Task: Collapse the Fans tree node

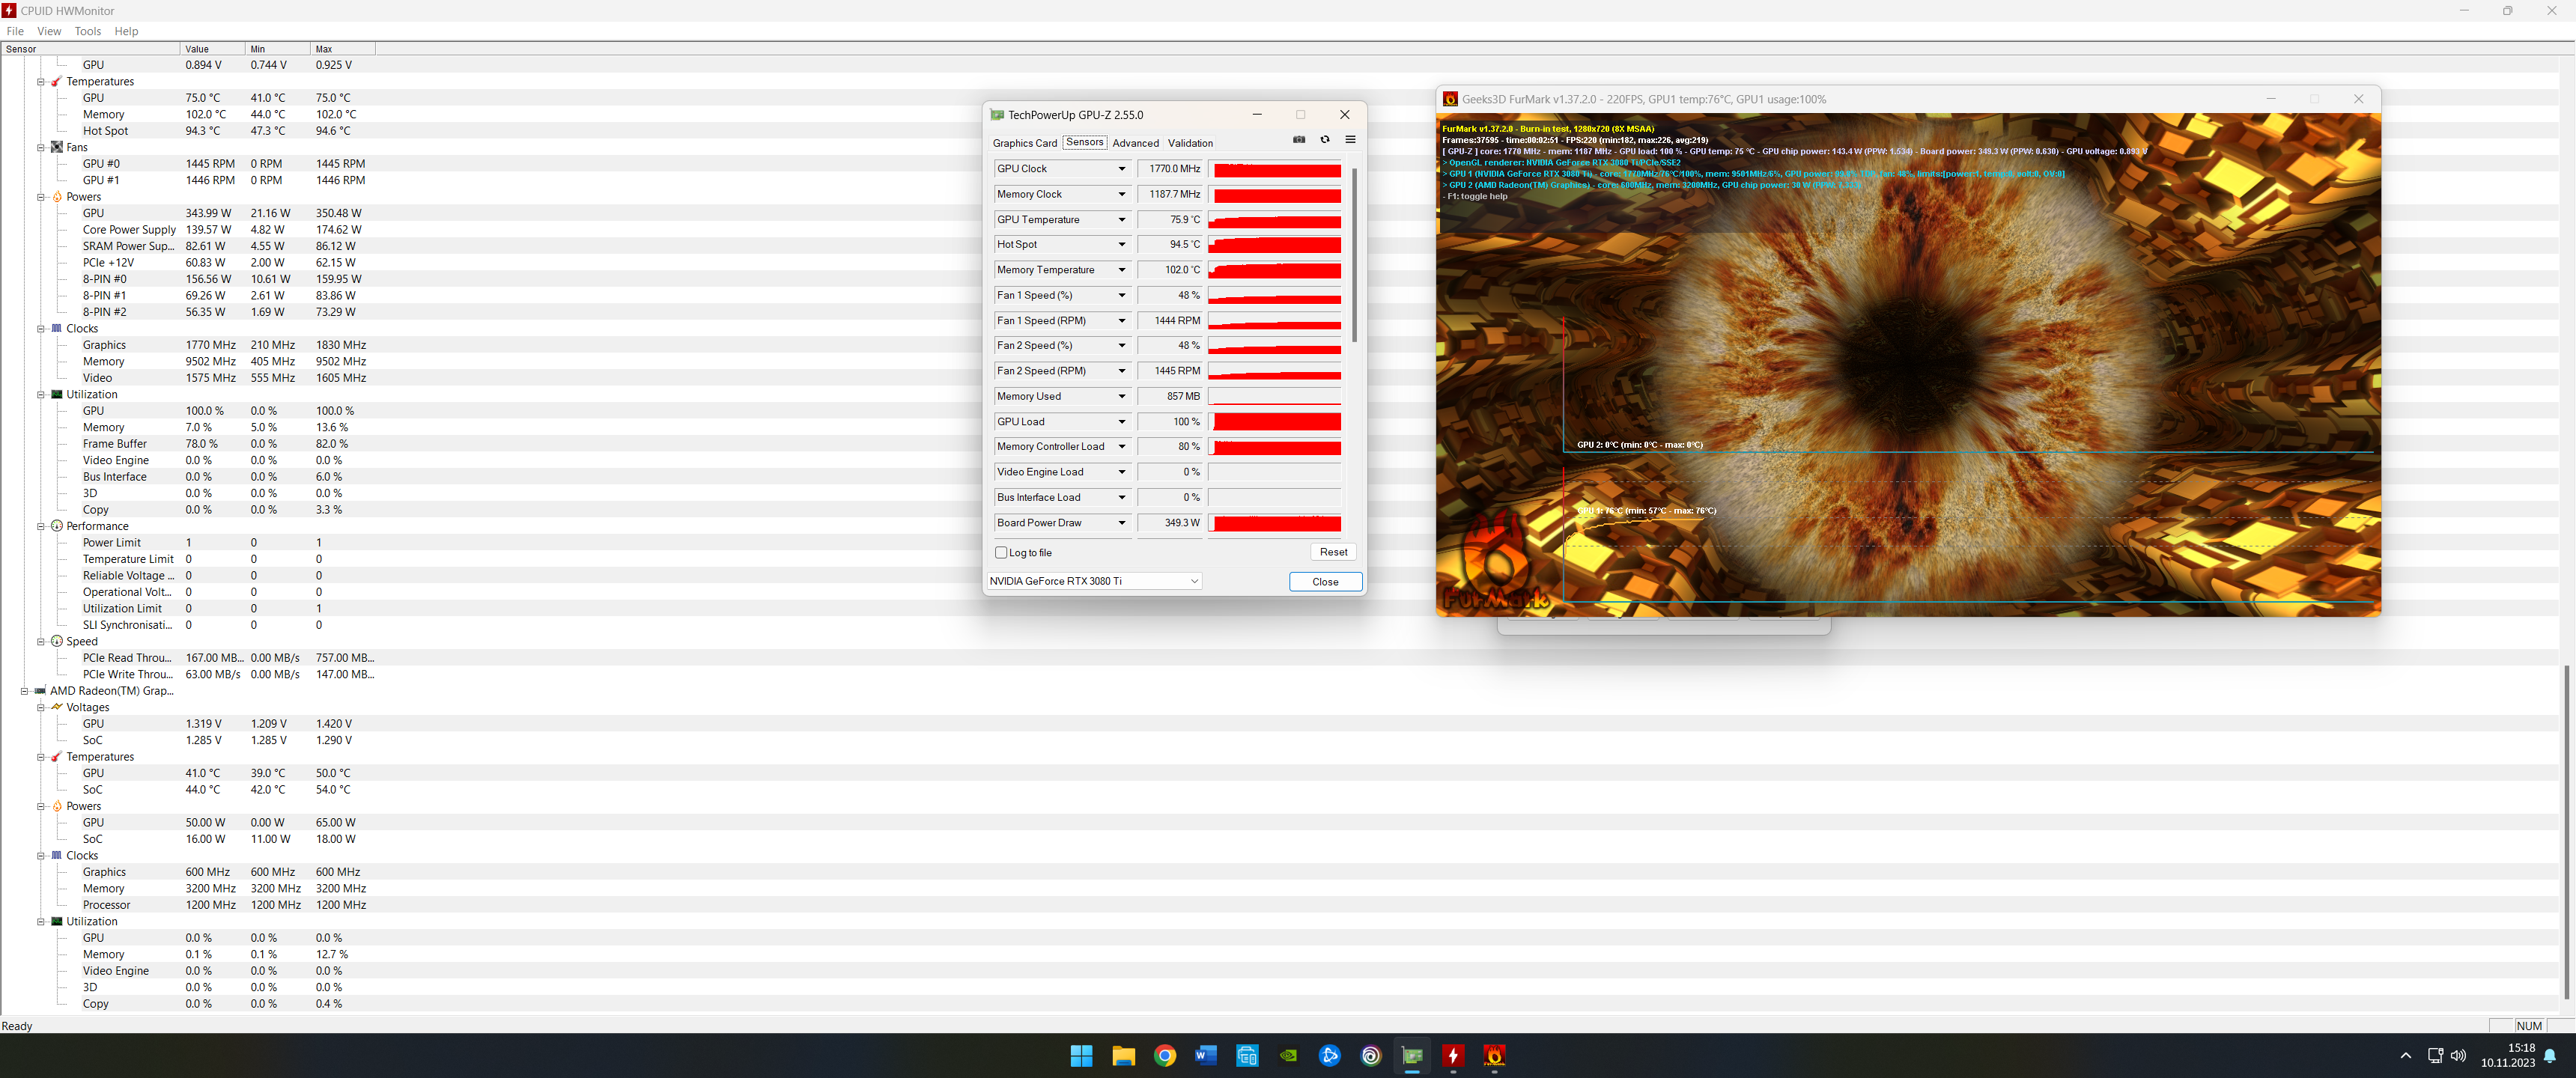Action: pos(41,147)
